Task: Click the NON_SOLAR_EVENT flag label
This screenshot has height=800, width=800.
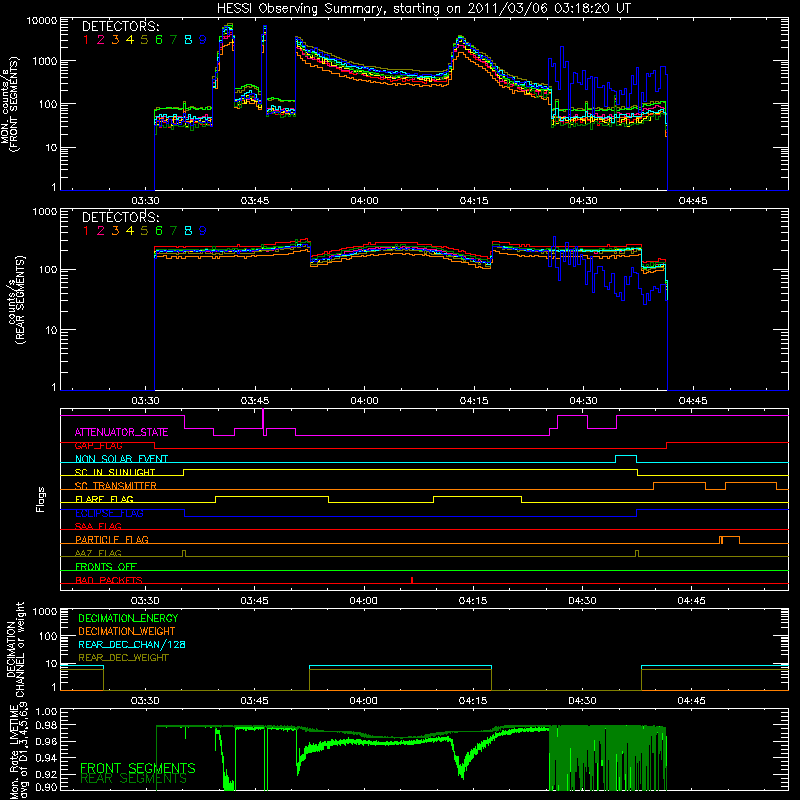Action: click(x=121, y=459)
